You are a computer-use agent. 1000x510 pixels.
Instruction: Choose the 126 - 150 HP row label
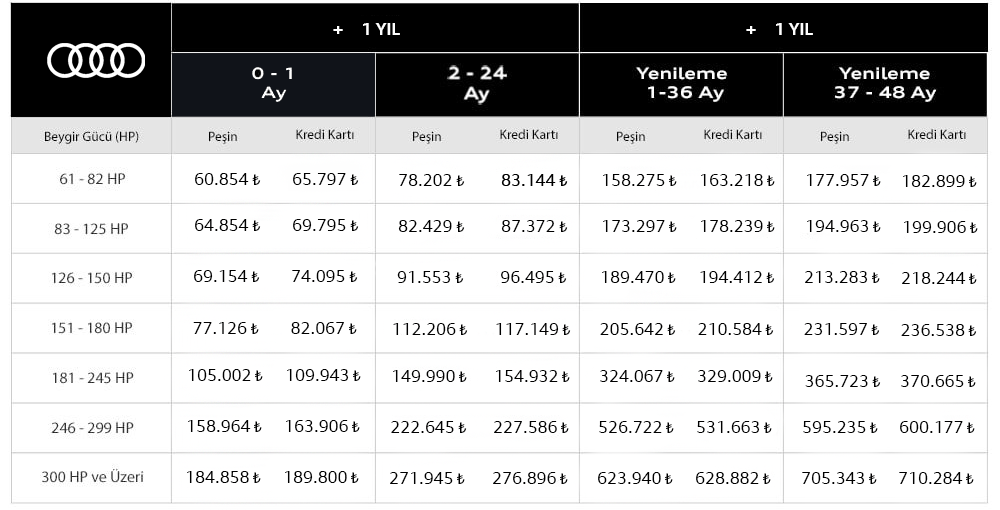coord(91,278)
